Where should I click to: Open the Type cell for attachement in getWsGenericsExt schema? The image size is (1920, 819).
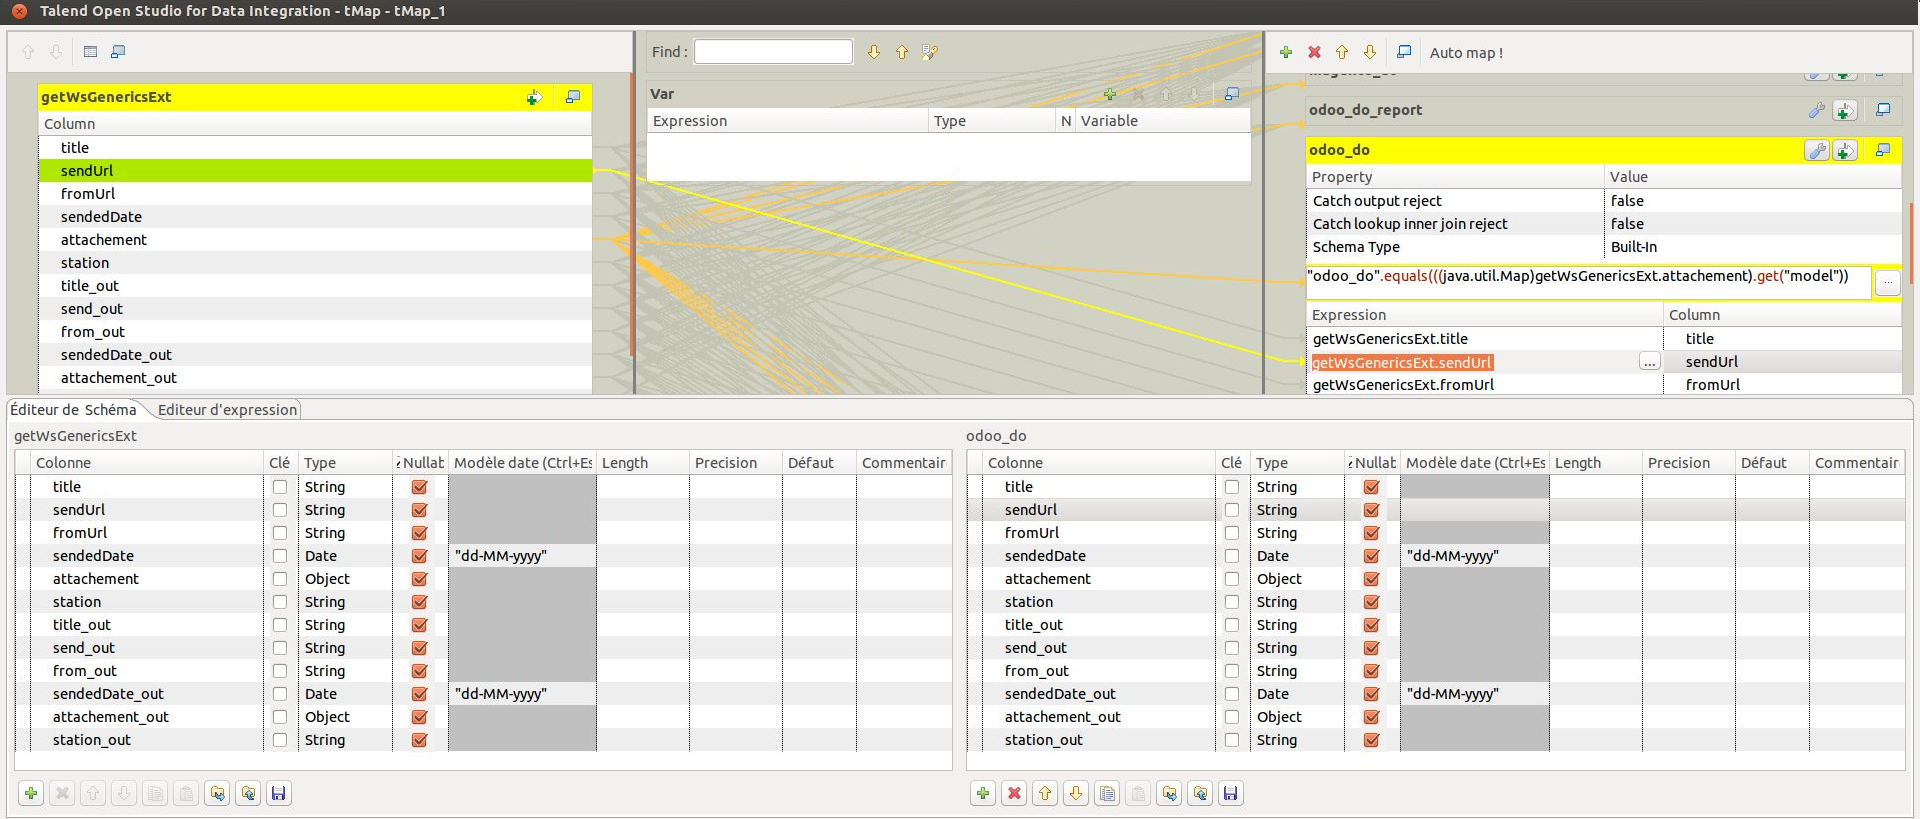coord(345,579)
